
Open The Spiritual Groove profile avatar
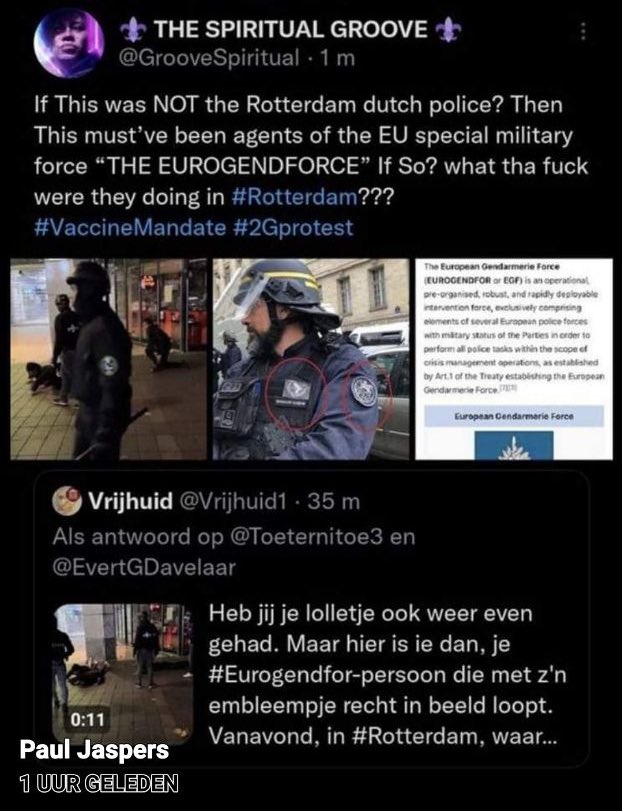coord(69,42)
